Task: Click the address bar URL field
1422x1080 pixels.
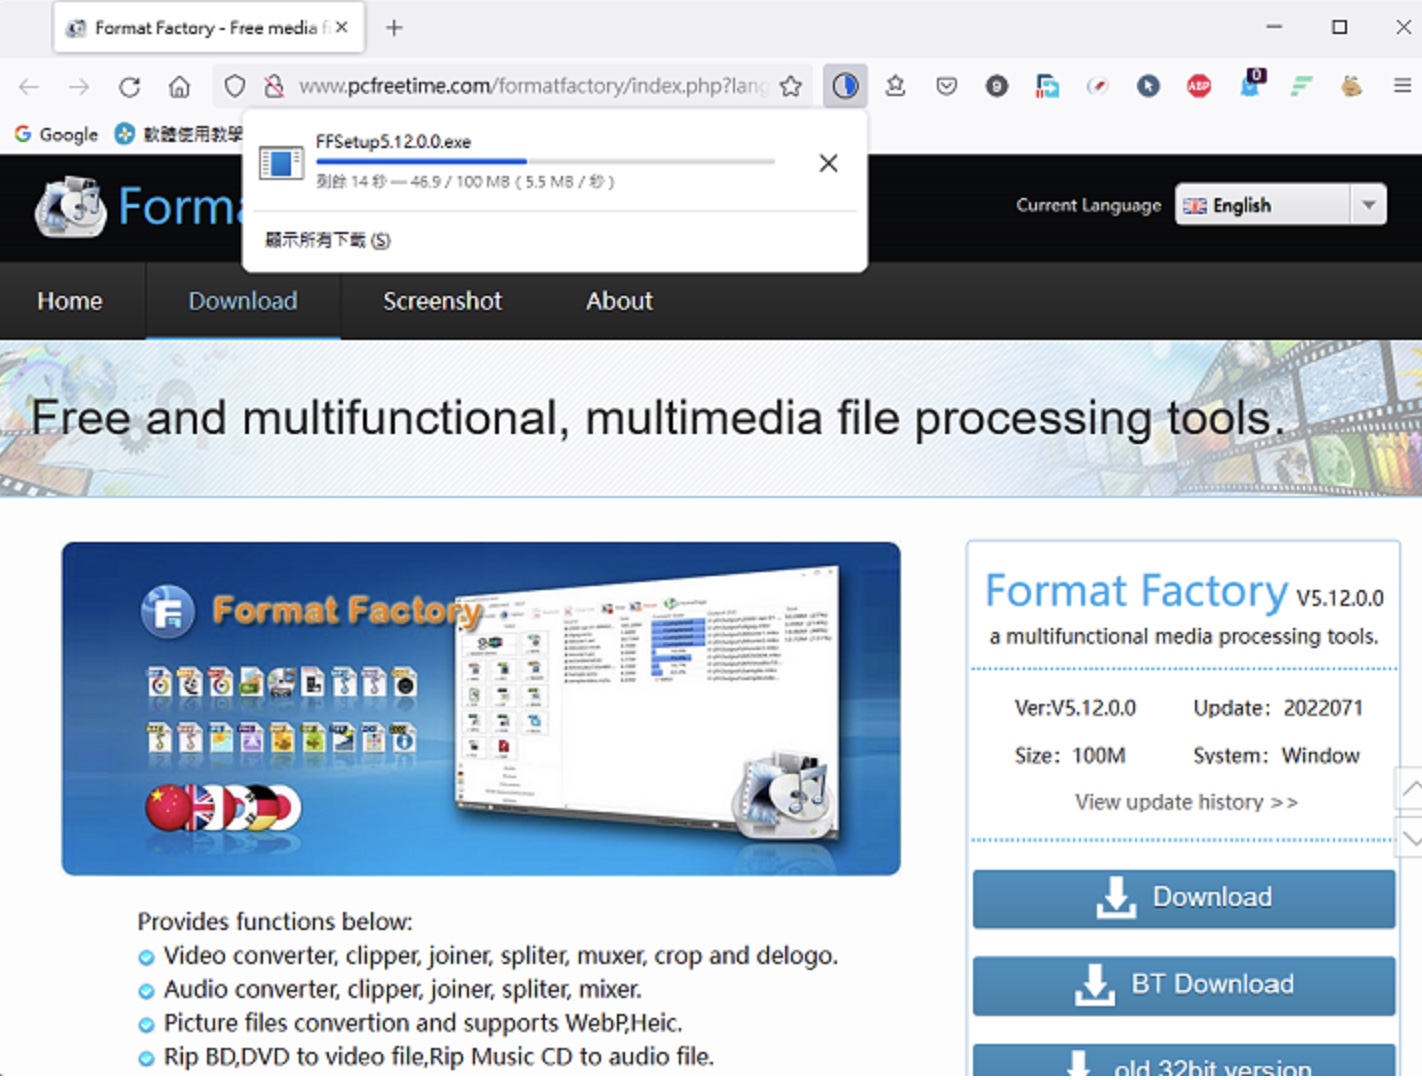Action: click(532, 87)
